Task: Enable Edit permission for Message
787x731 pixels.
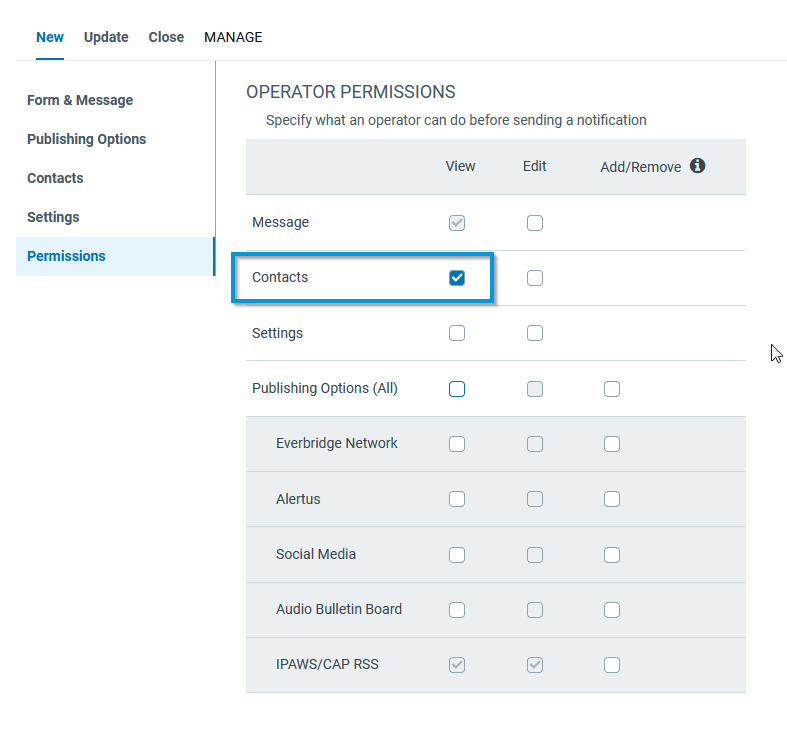Action: pos(535,223)
